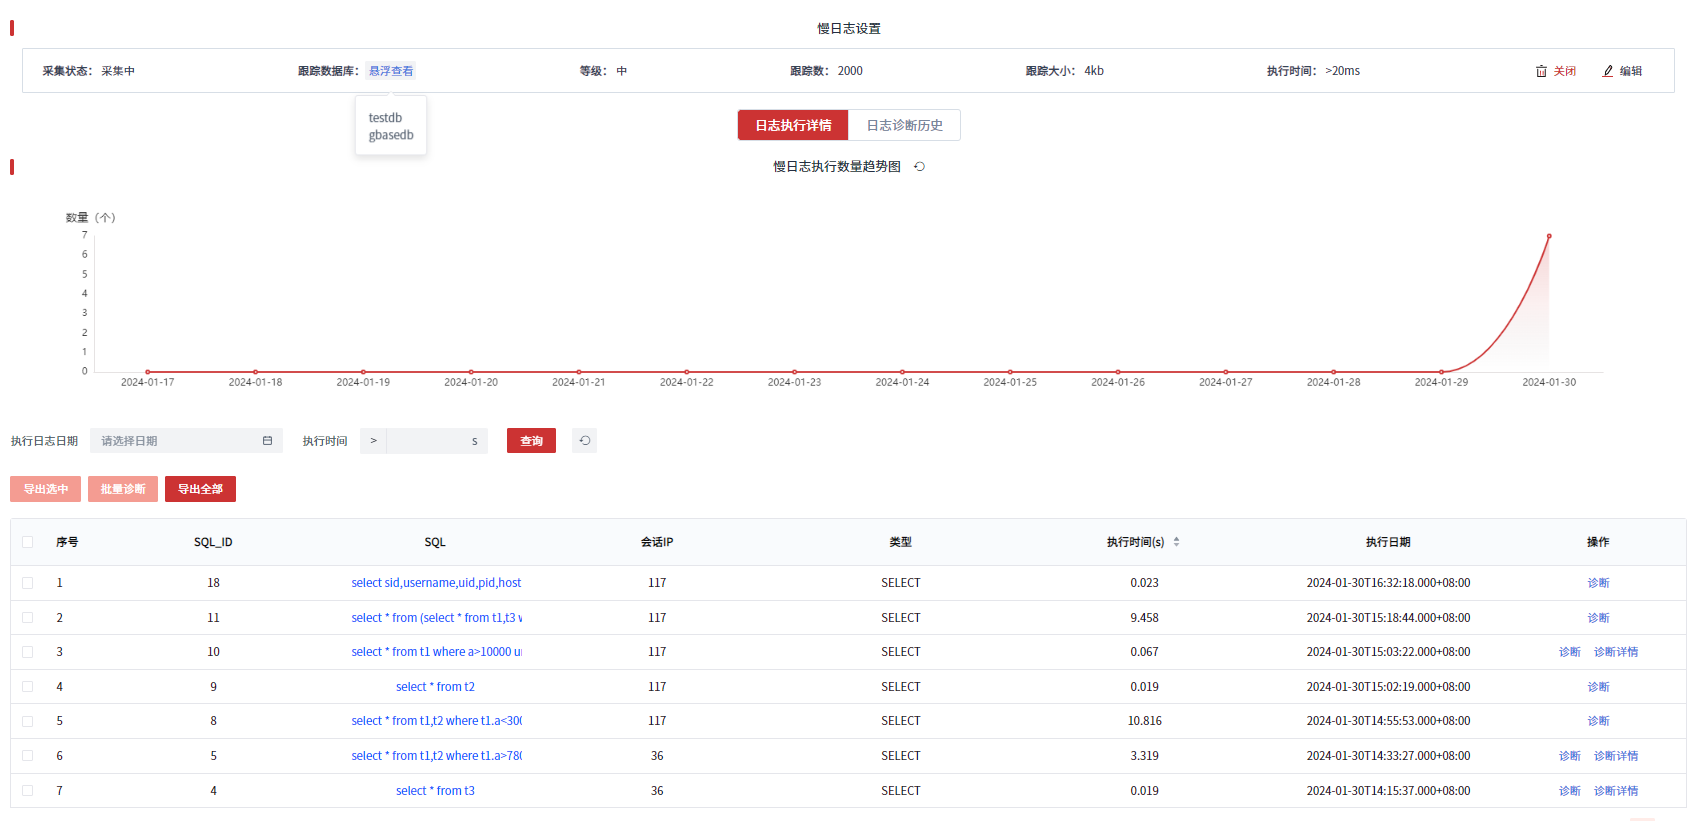Click the execution time seconds input field
Screen dimensions: 1698x821
(427, 441)
